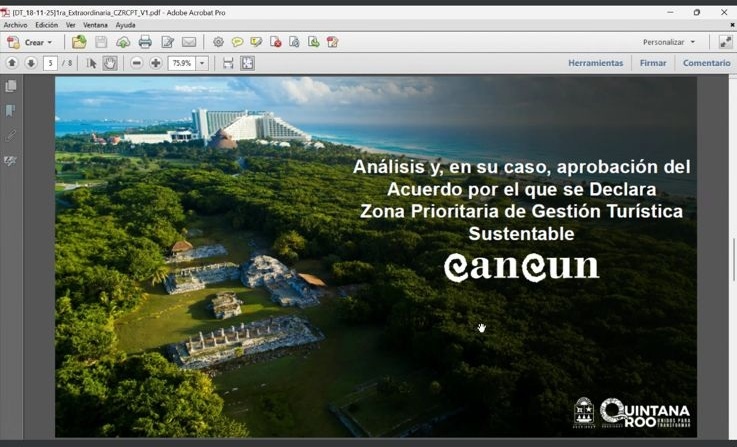Zoom out with the minus button
Viewport: 737px width, 447px height.
point(137,63)
